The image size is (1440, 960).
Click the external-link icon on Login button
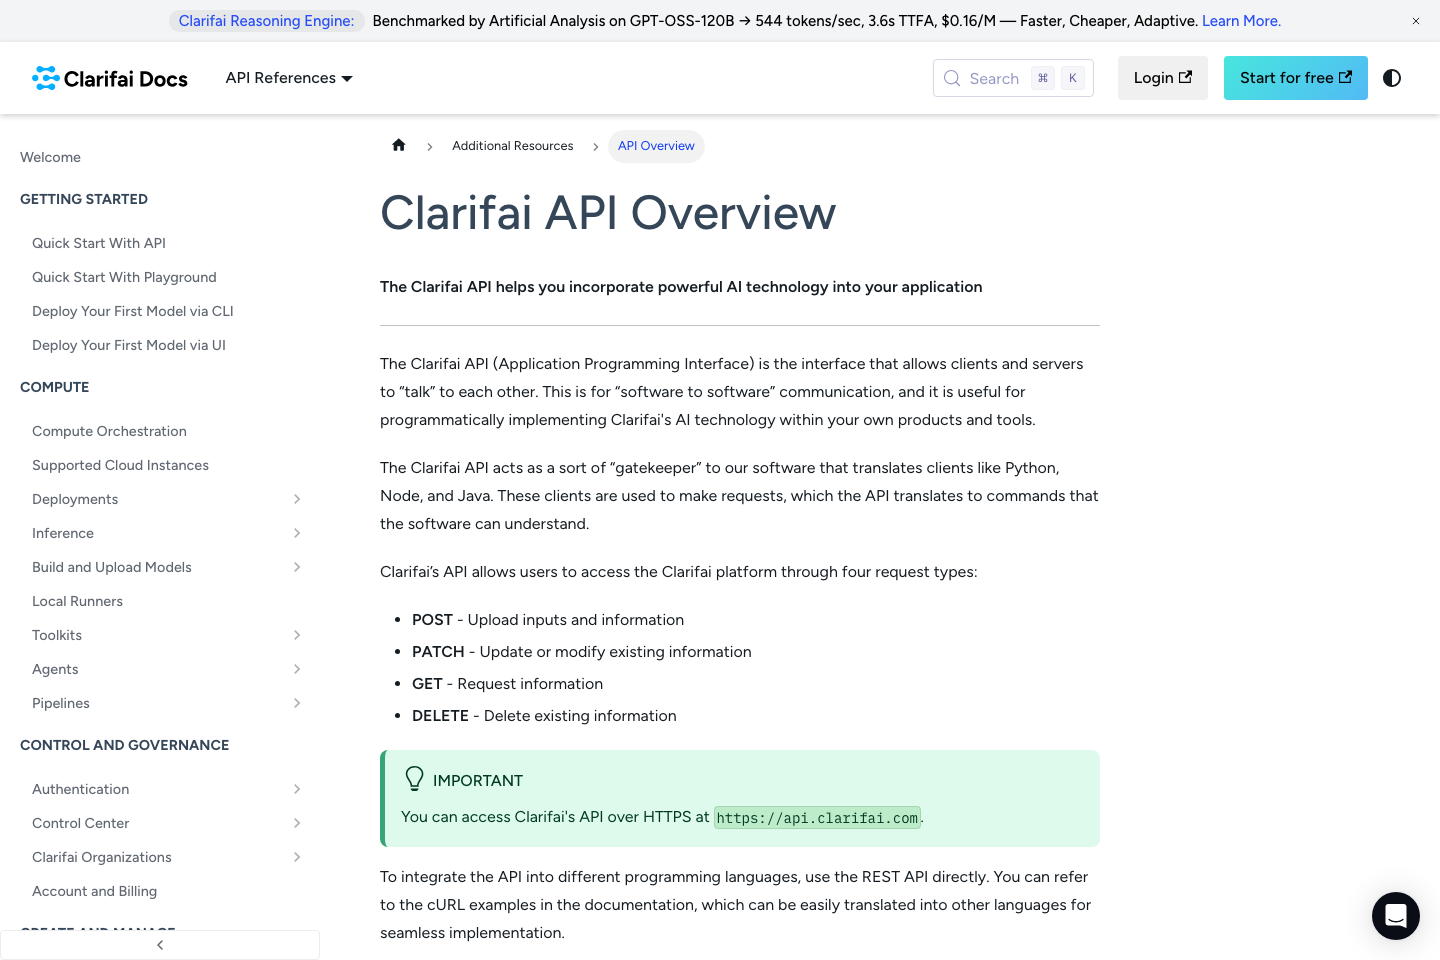coord(1185,75)
